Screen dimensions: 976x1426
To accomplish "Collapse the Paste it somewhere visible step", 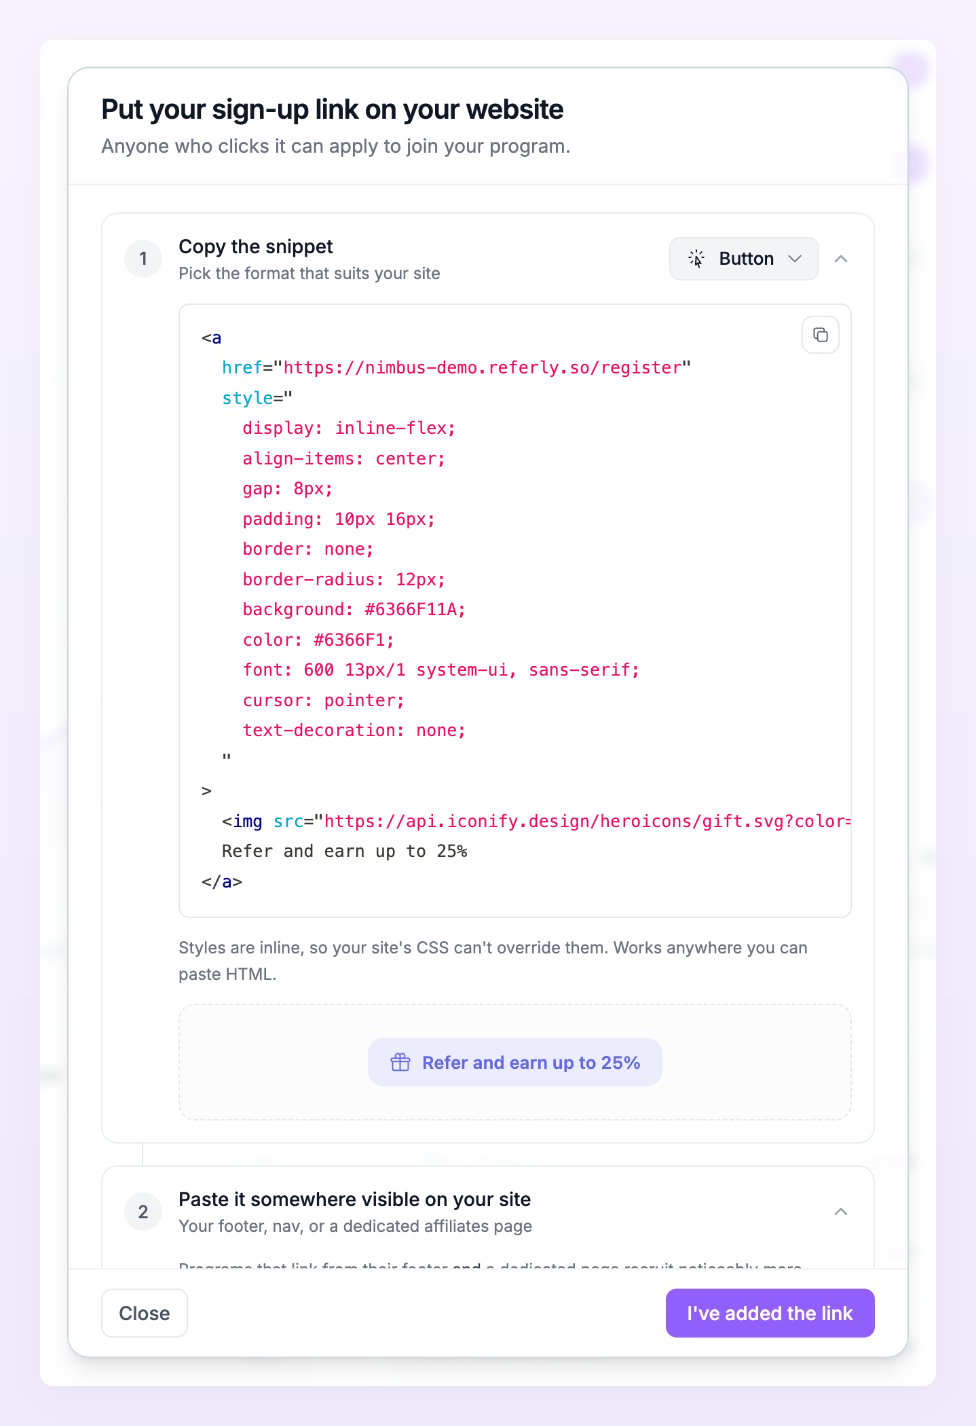I will [841, 1212].
